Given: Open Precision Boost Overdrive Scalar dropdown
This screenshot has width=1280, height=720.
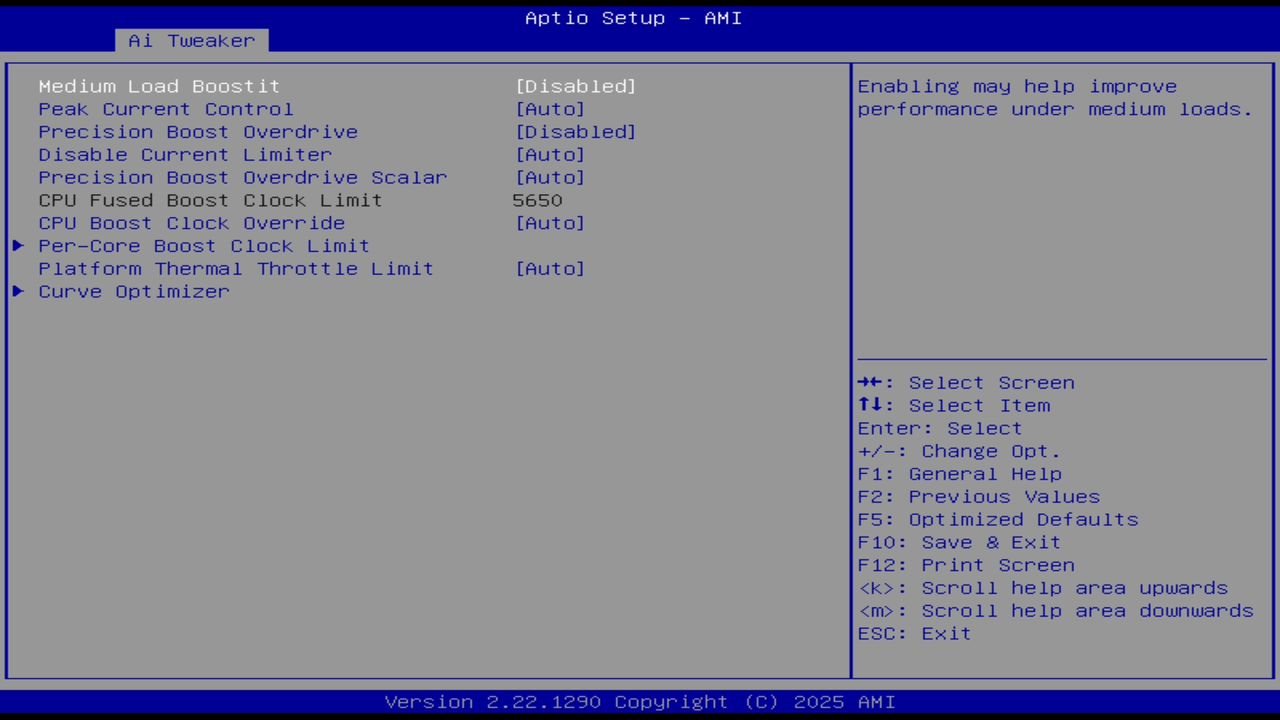Looking at the screenshot, I should pyautogui.click(x=242, y=177).
